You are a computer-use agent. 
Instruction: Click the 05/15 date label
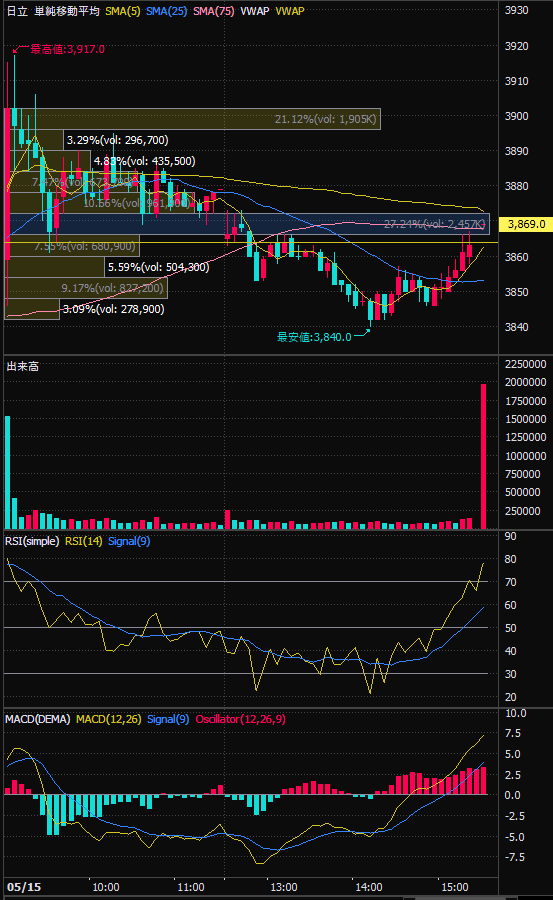point(24,887)
